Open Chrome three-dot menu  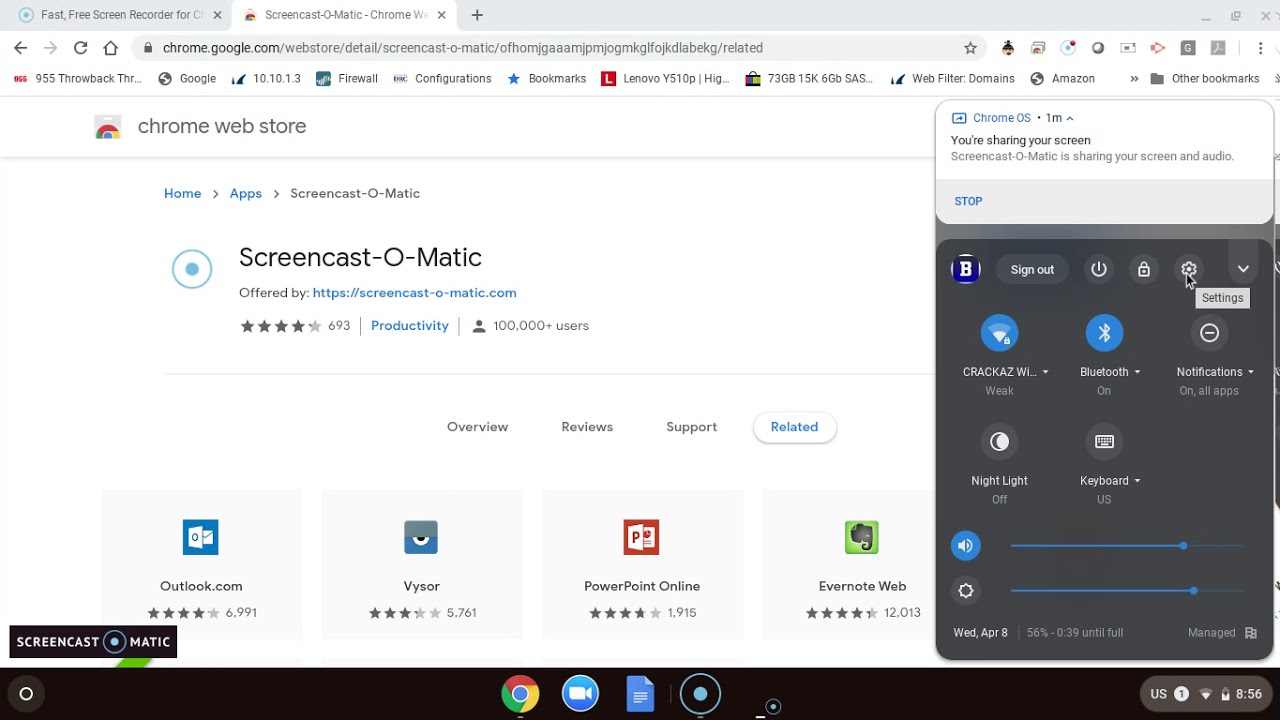pyautogui.click(x=1261, y=48)
